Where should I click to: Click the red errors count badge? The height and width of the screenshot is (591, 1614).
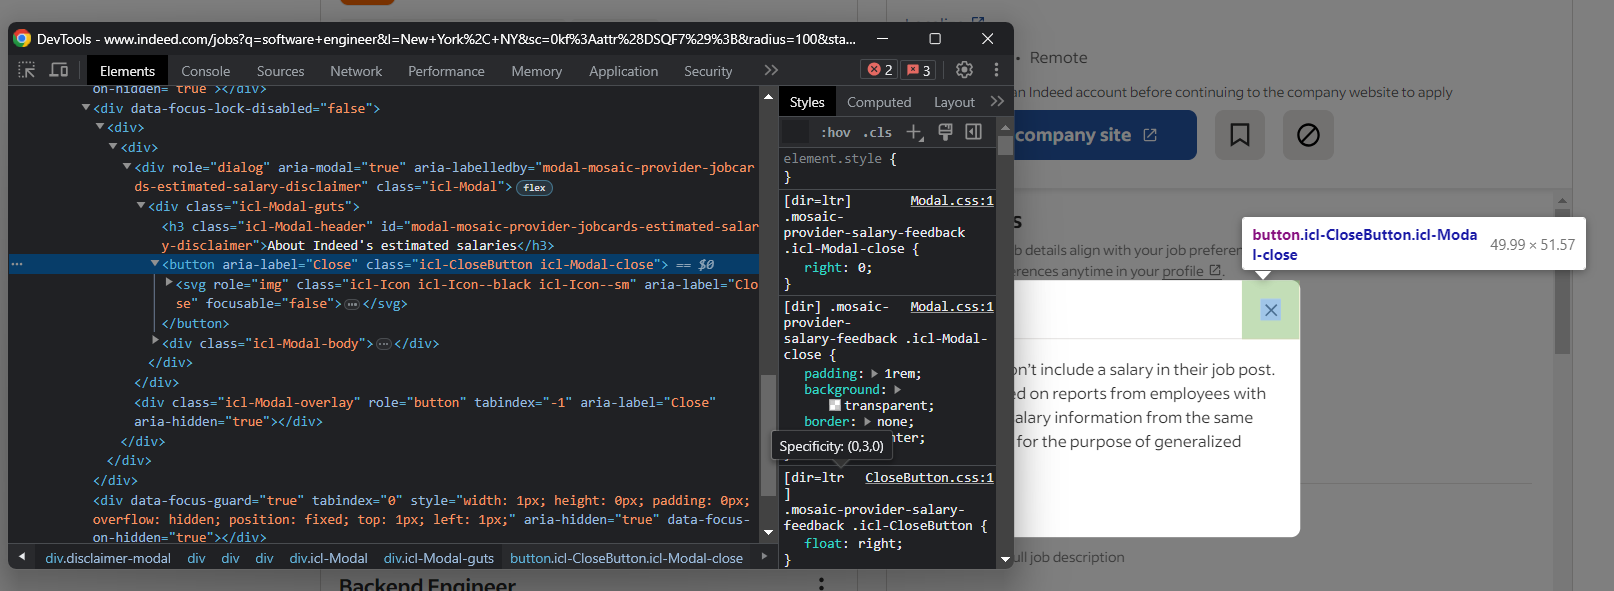pos(880,70)
